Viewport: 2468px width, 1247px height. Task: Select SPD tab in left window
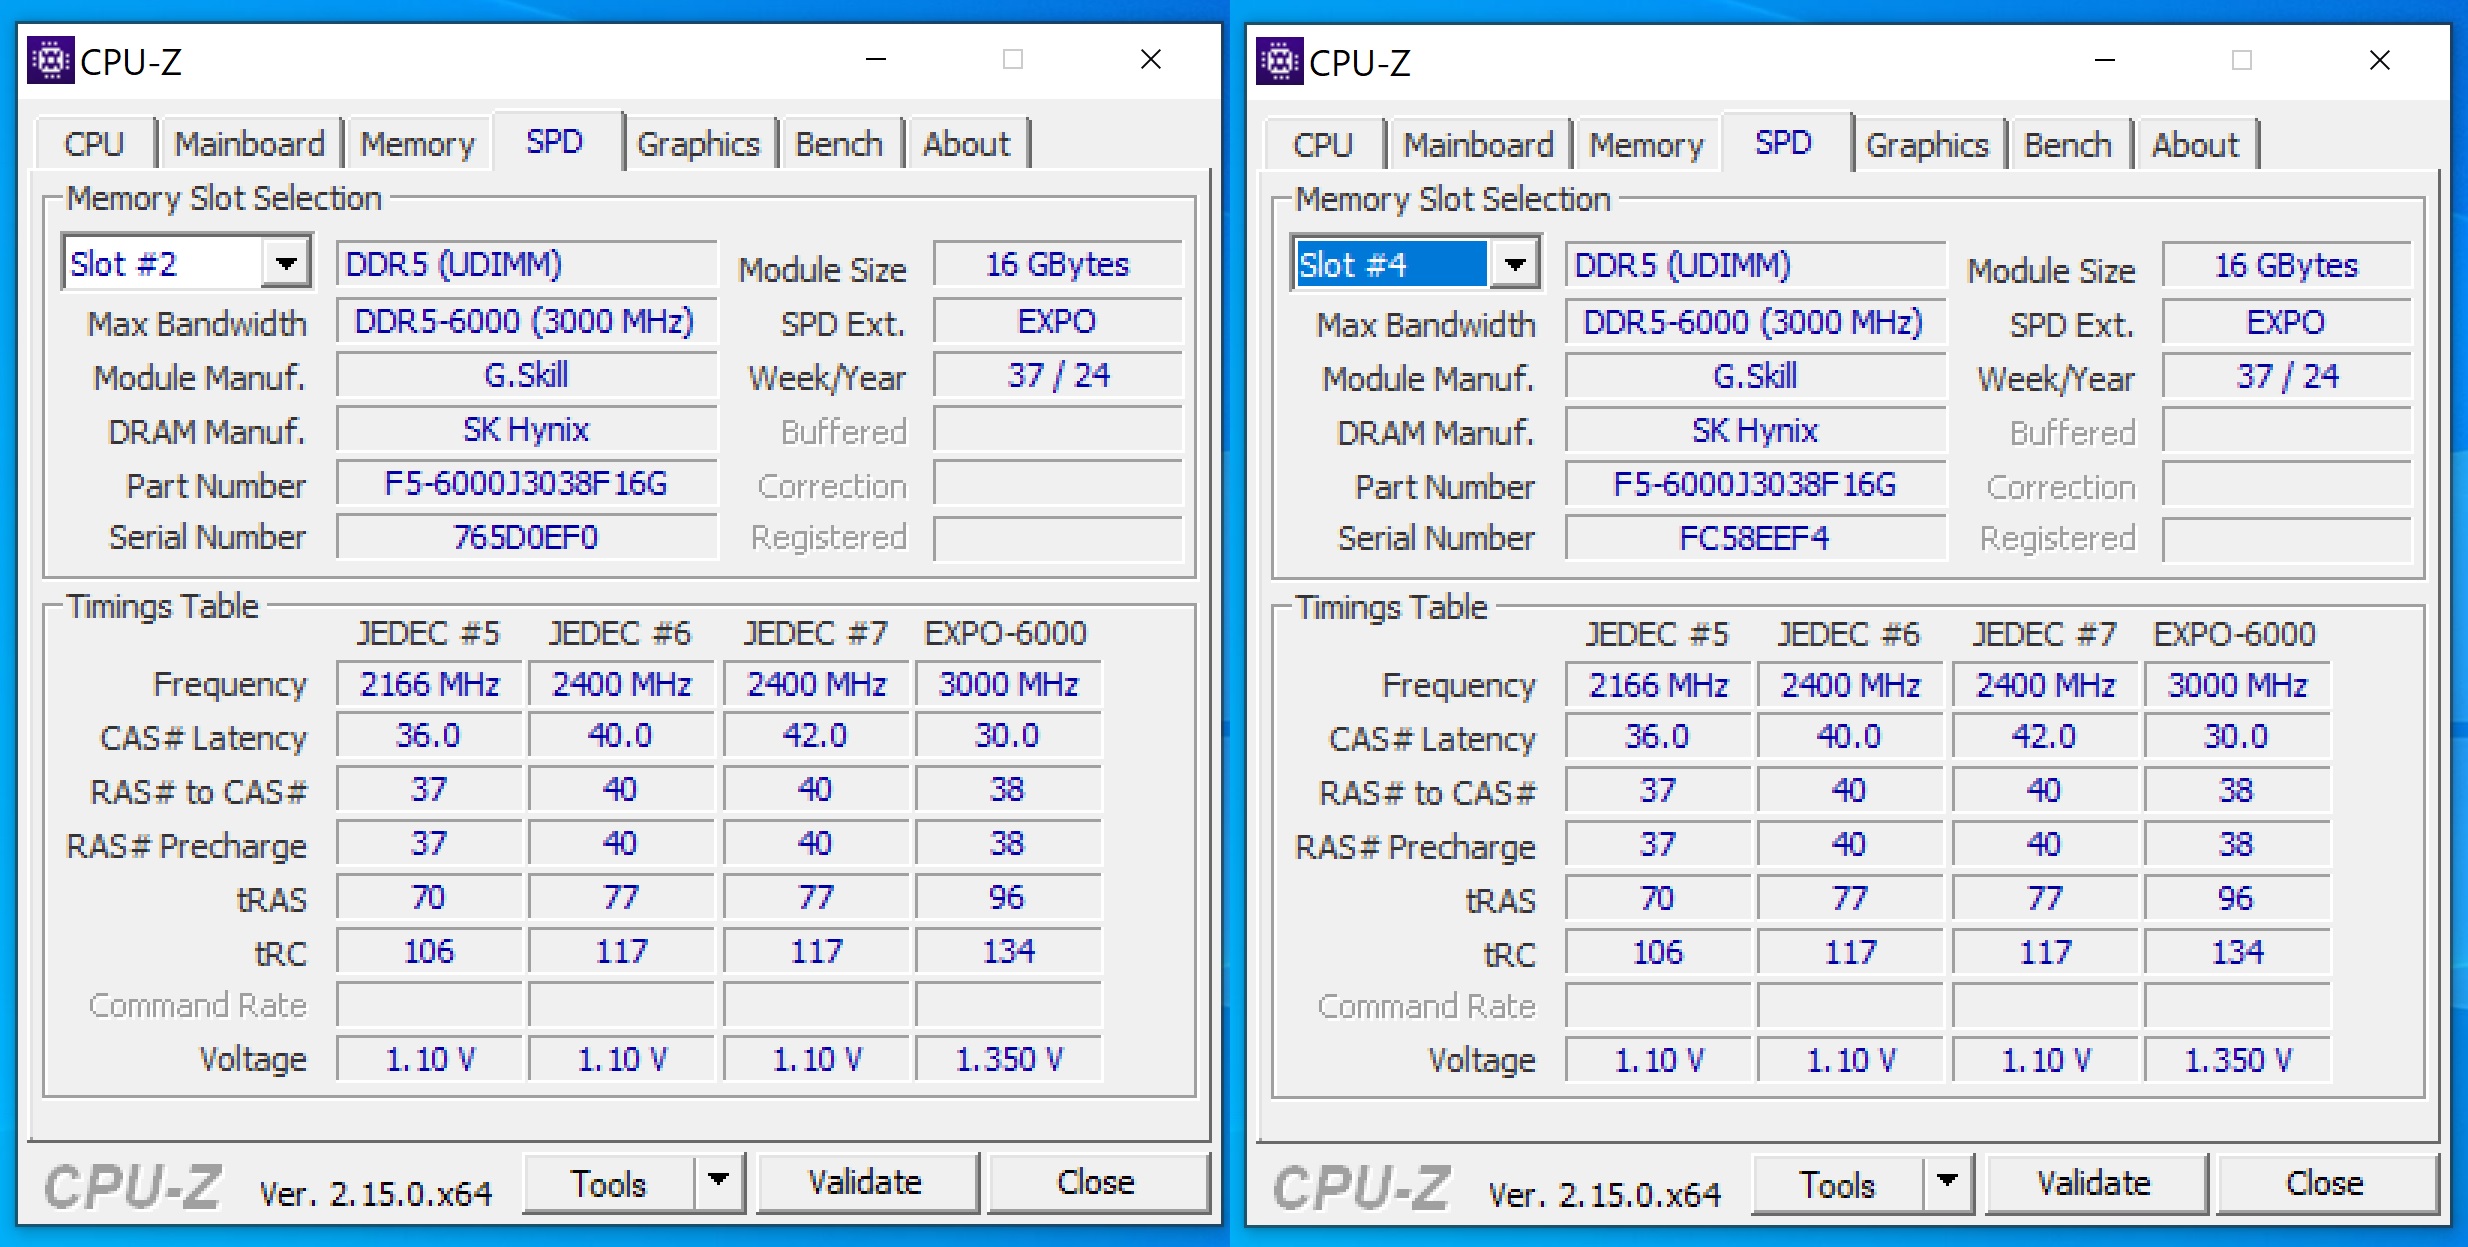tap(555, 141)
